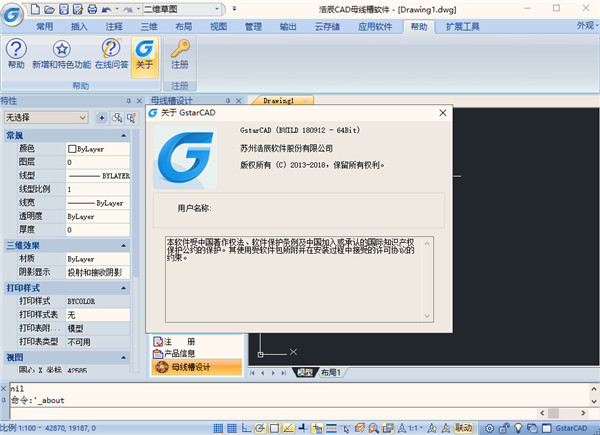
Task: Switch to the 布局1 layout tab
Action: (331, 372)
